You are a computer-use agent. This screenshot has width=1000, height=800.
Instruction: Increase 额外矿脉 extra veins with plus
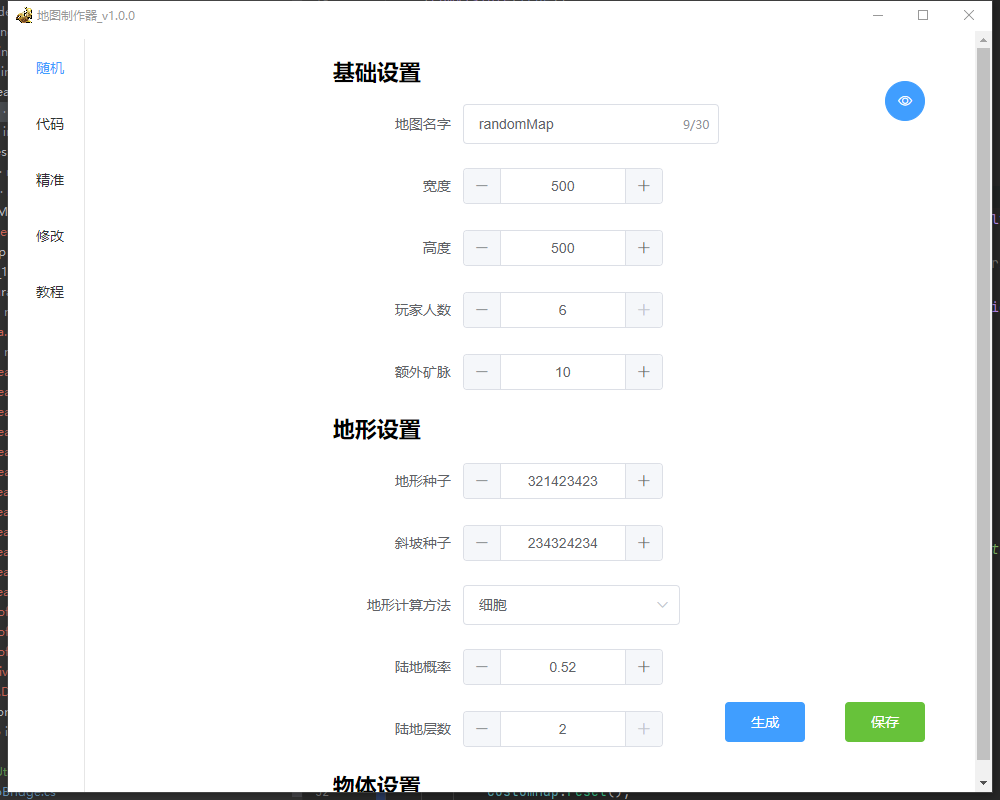point(643,372)
